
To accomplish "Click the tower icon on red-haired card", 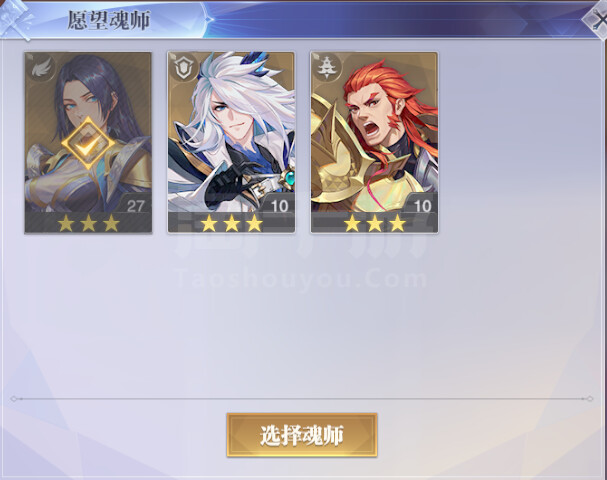I will click(327, 68).
